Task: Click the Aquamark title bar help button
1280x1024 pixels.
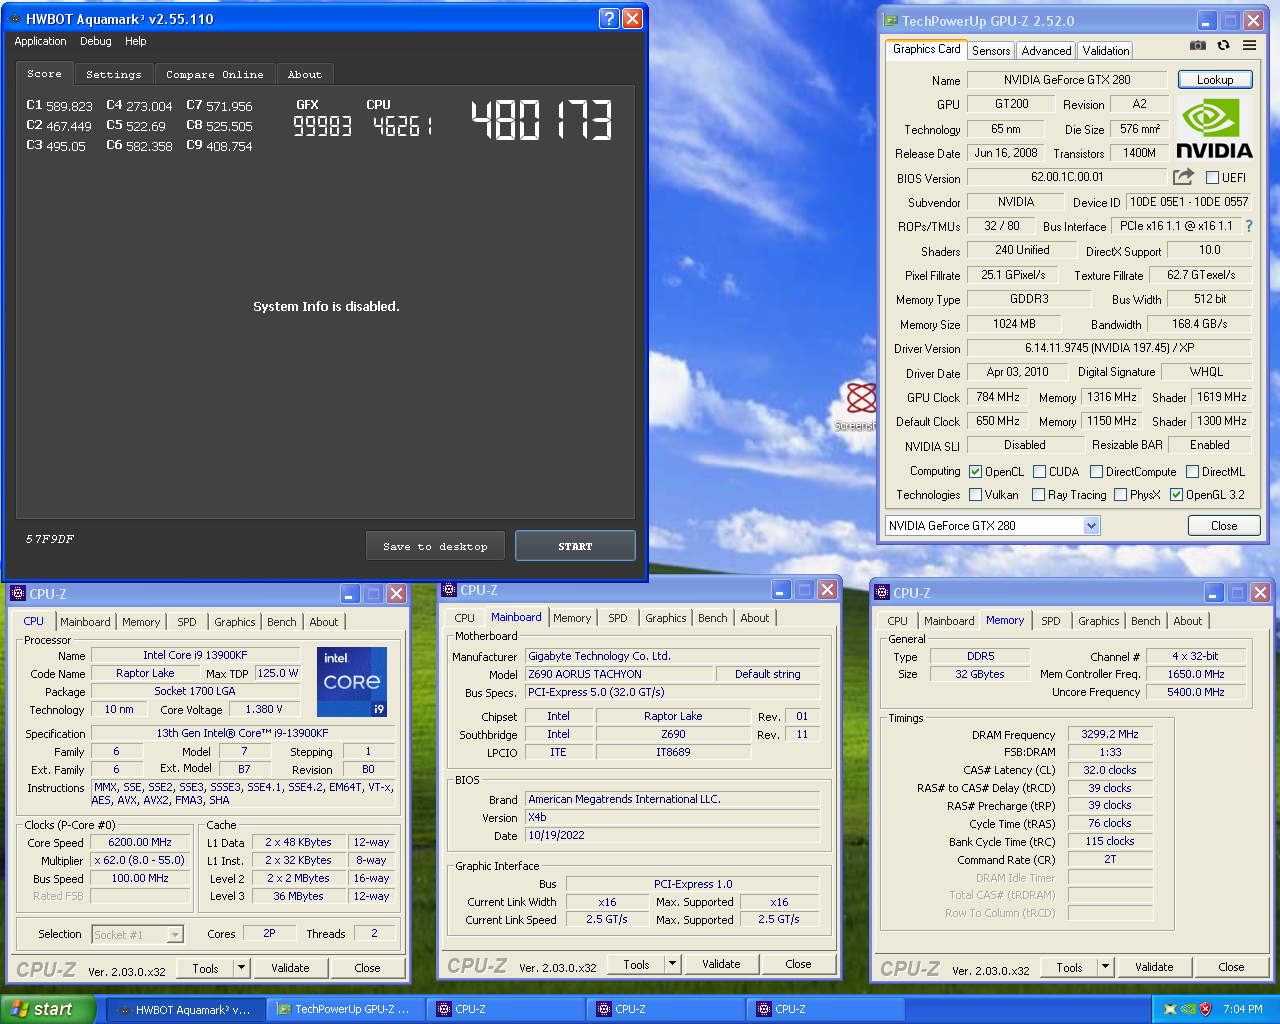Action: click(x=609, y=18)
